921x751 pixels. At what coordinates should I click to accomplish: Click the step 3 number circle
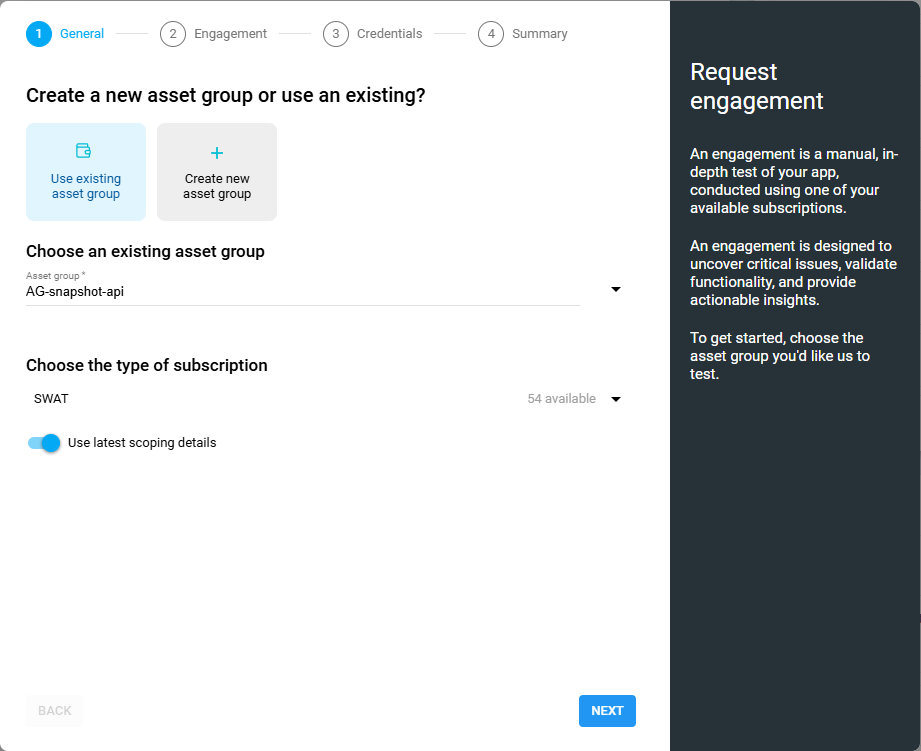tap(336, 34)
